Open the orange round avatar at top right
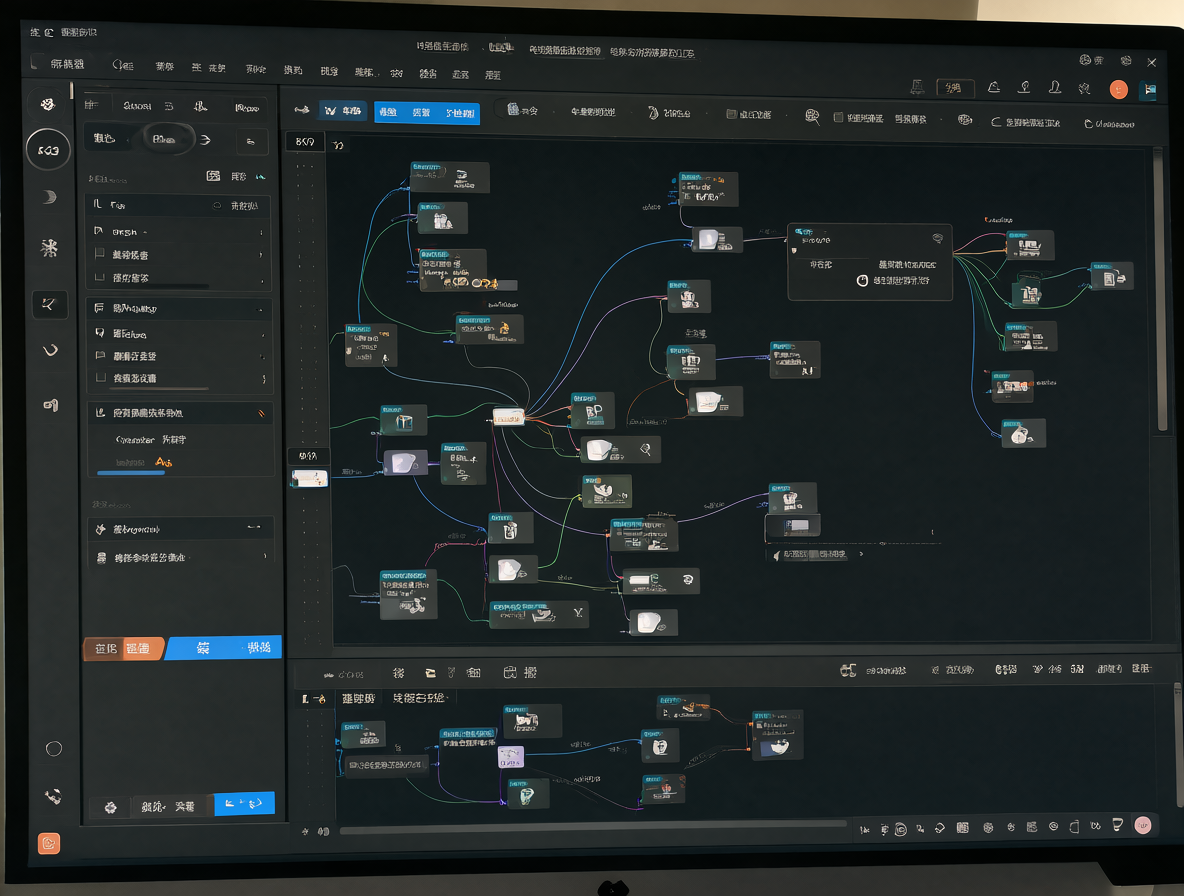The height and width of the screenshot is (896, 1184). 1119,90
